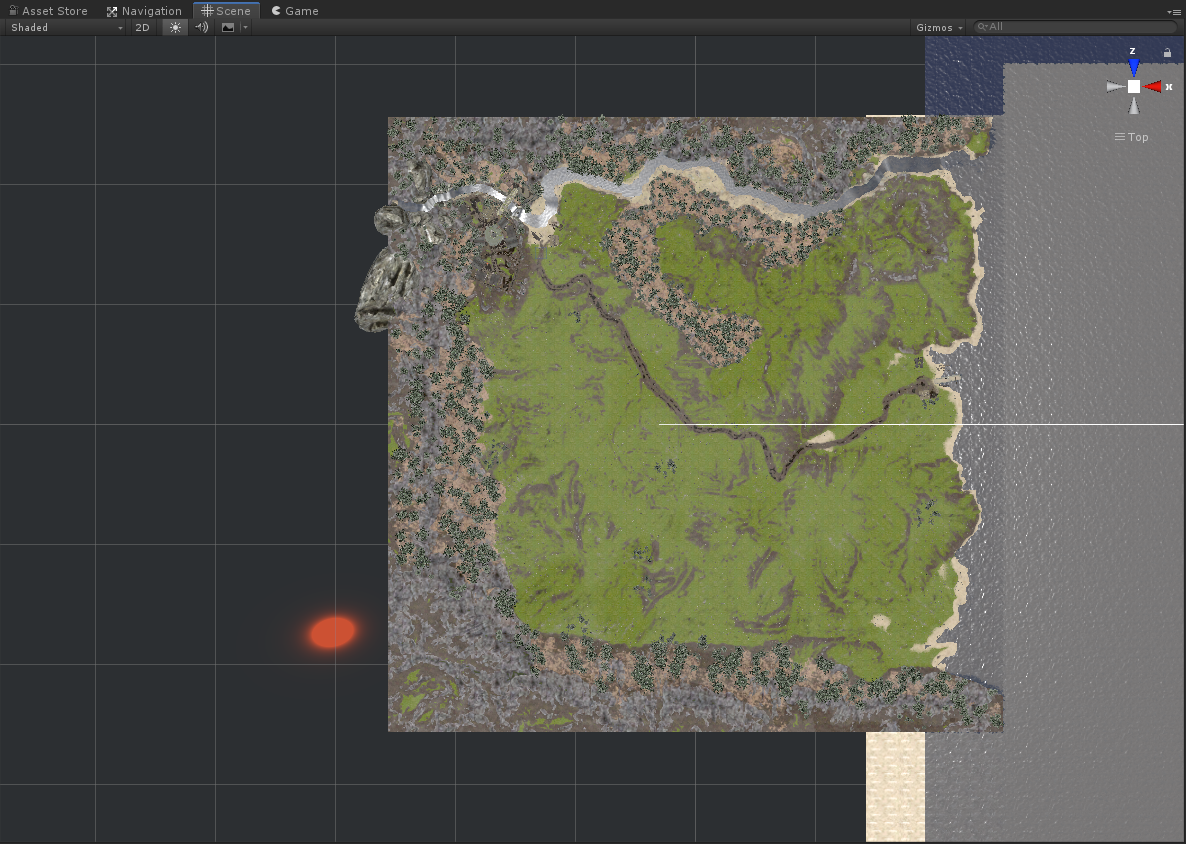This screenshot has height=844, width=1186.
Task: Toggle 2D view mode button
Action: tap(142, 27)
